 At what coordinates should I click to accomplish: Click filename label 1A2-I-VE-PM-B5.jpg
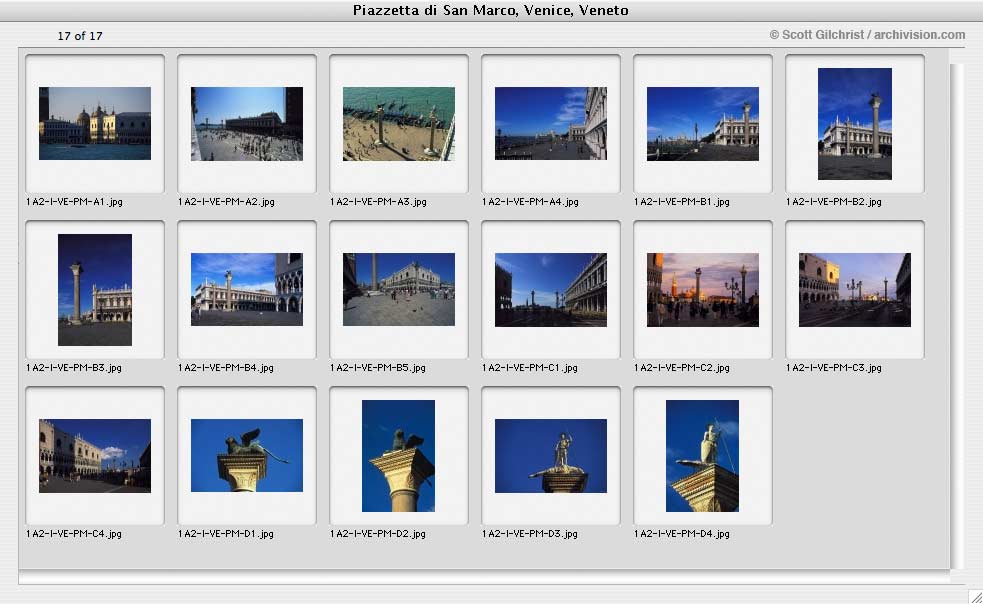(x=378, y=368)
